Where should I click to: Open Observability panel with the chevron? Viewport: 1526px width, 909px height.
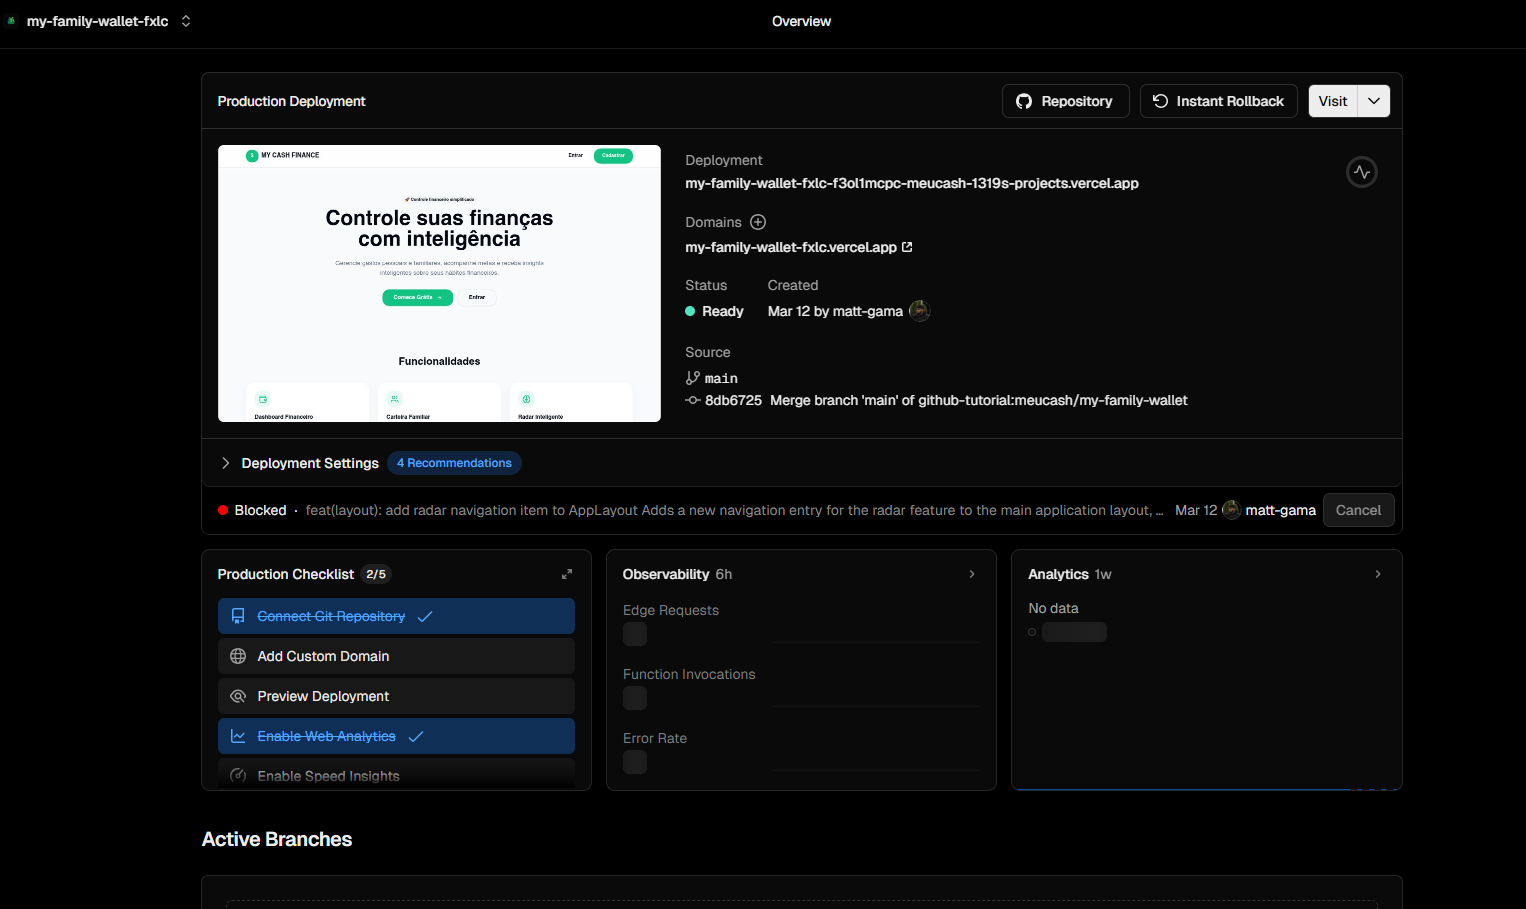tap(972, 574)
